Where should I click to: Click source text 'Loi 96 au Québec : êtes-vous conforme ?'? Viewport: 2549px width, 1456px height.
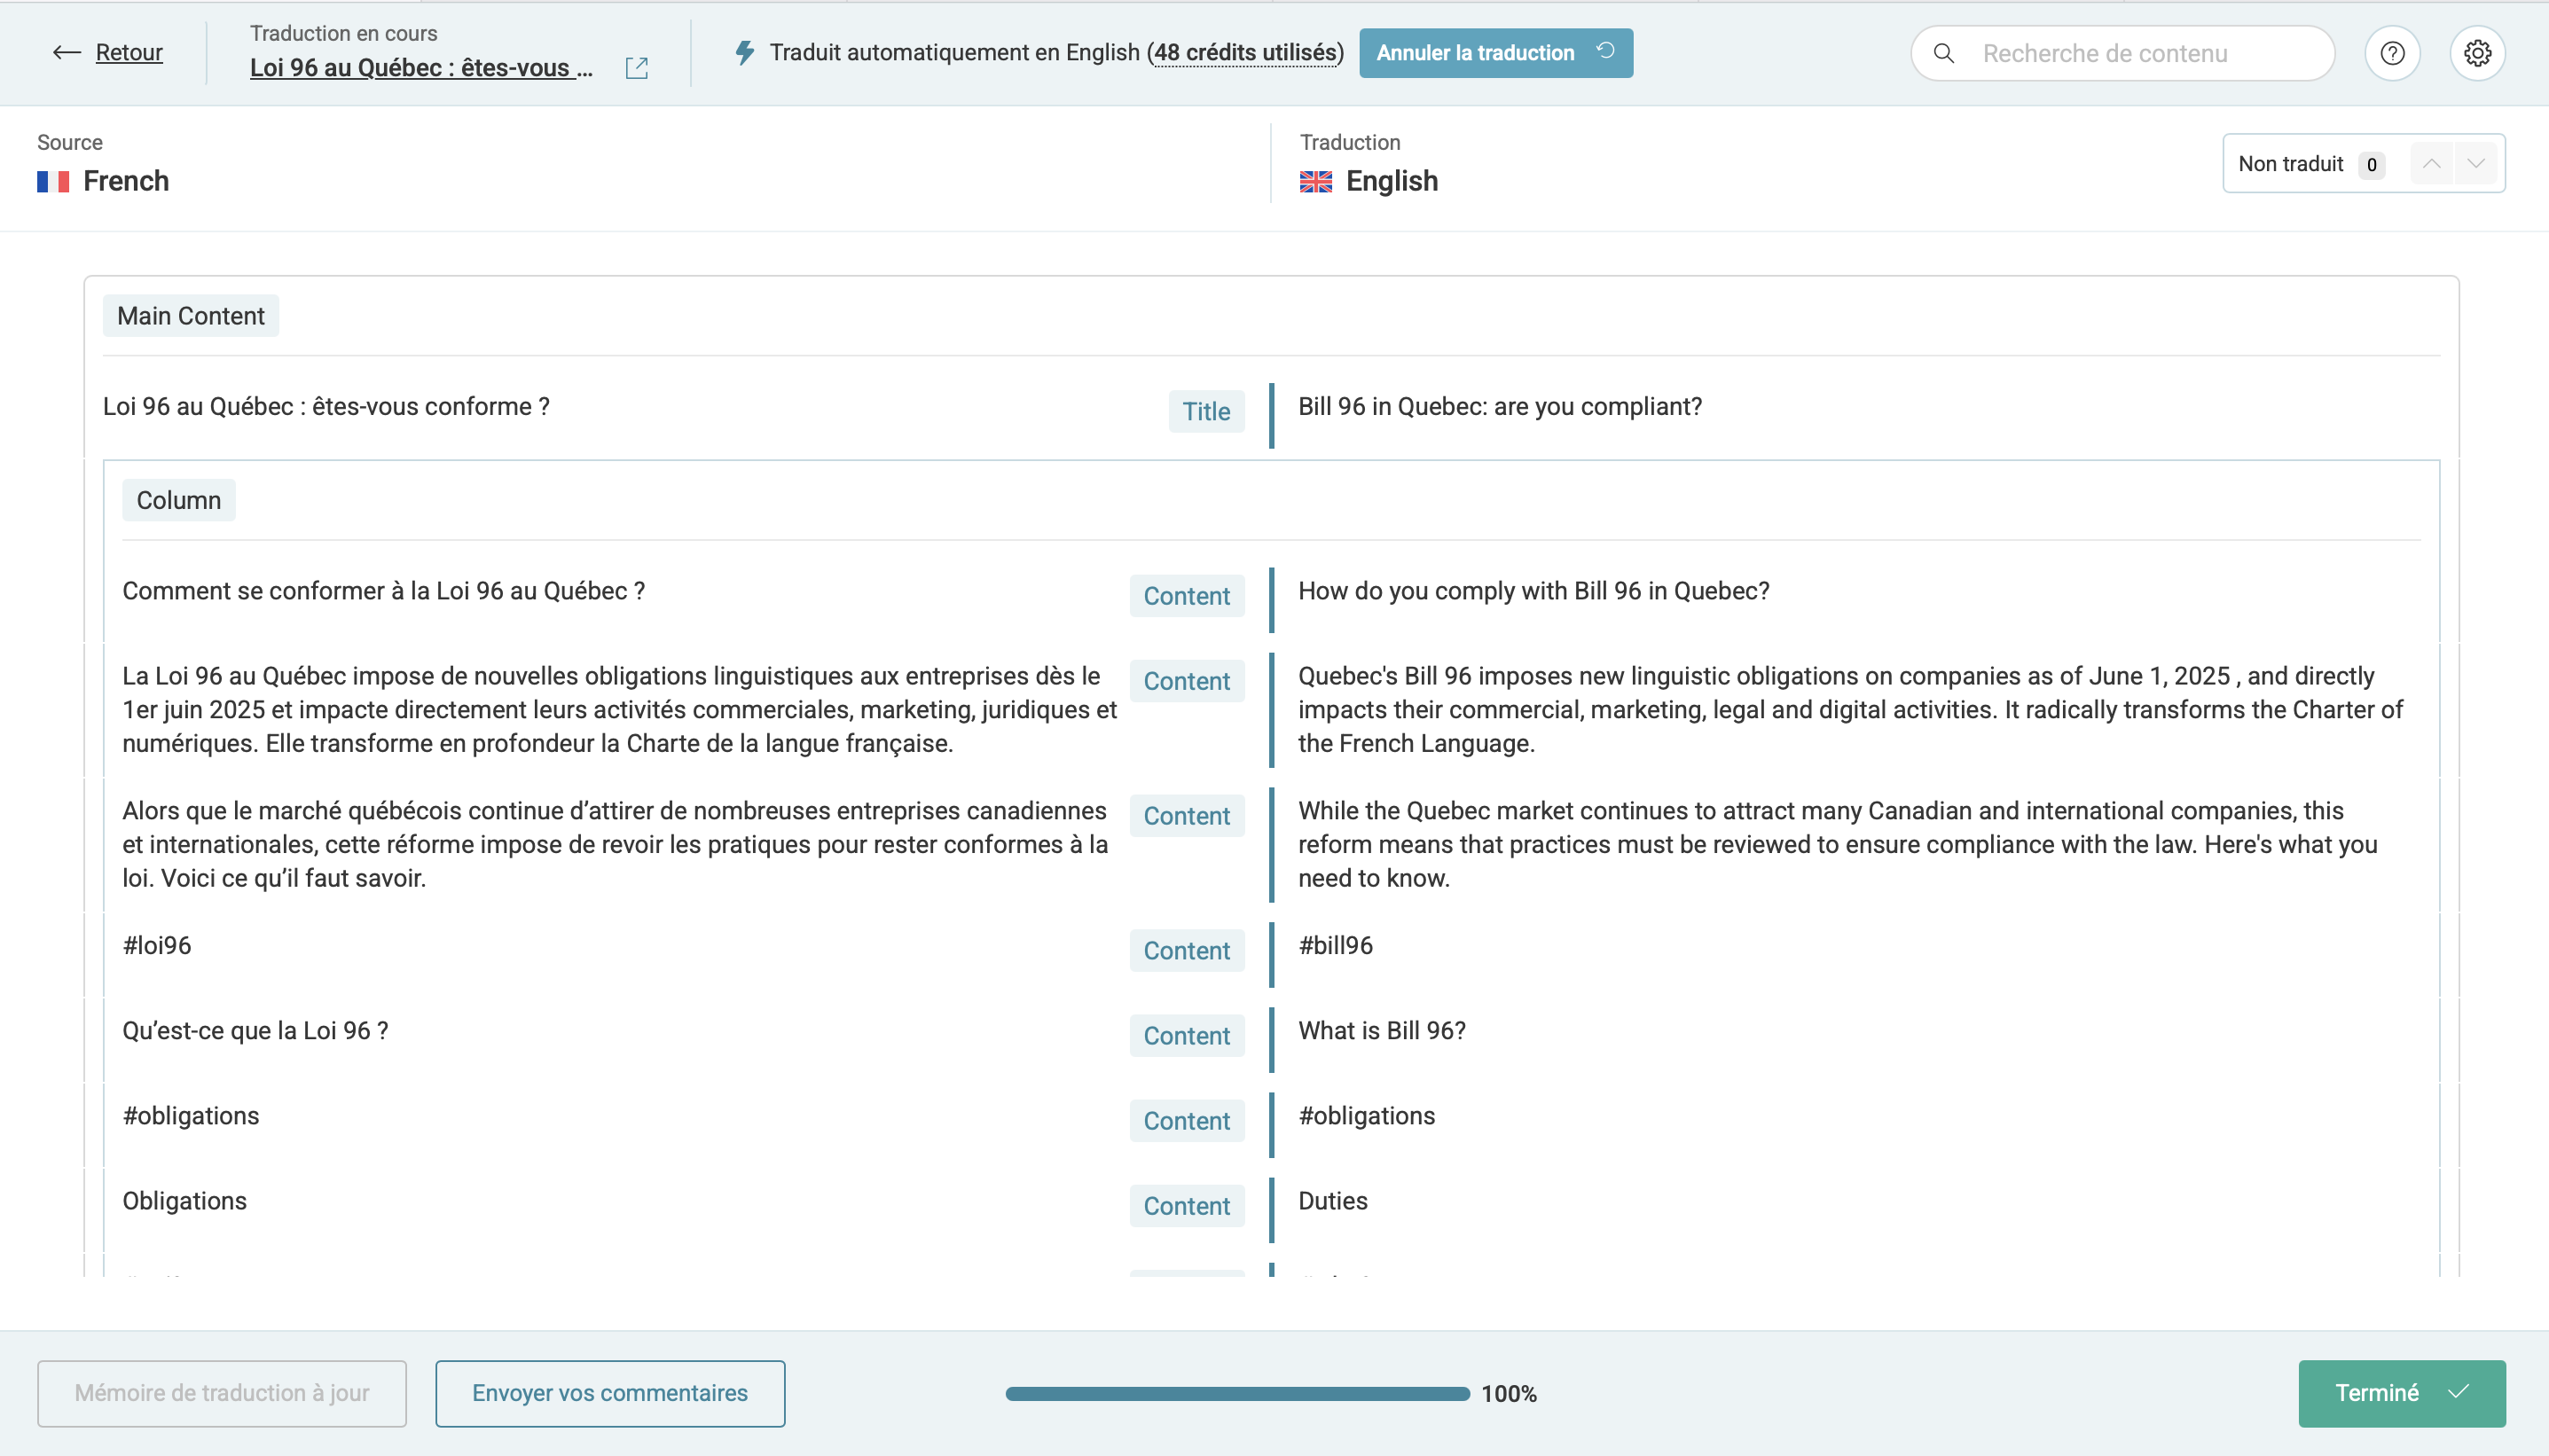click(326, 407)
